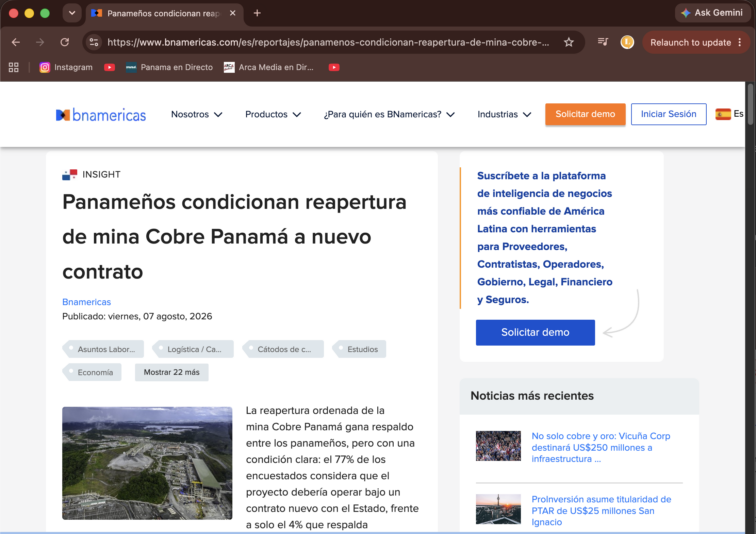Click the orange Solicitar demo button
Viewport: 756px width, 534px height.
[585, 114]
